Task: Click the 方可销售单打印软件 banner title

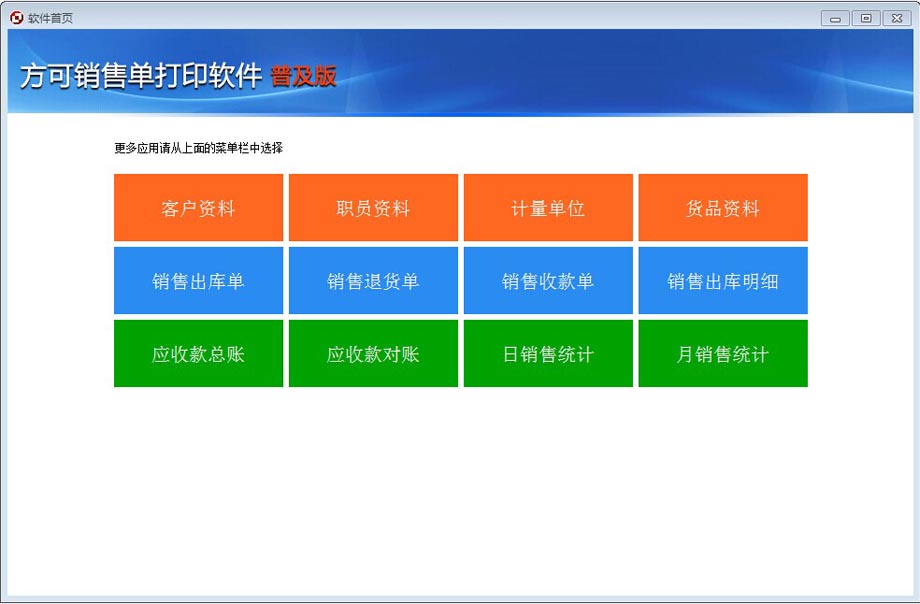Action: pyautogui.click(x=141, y=76)
